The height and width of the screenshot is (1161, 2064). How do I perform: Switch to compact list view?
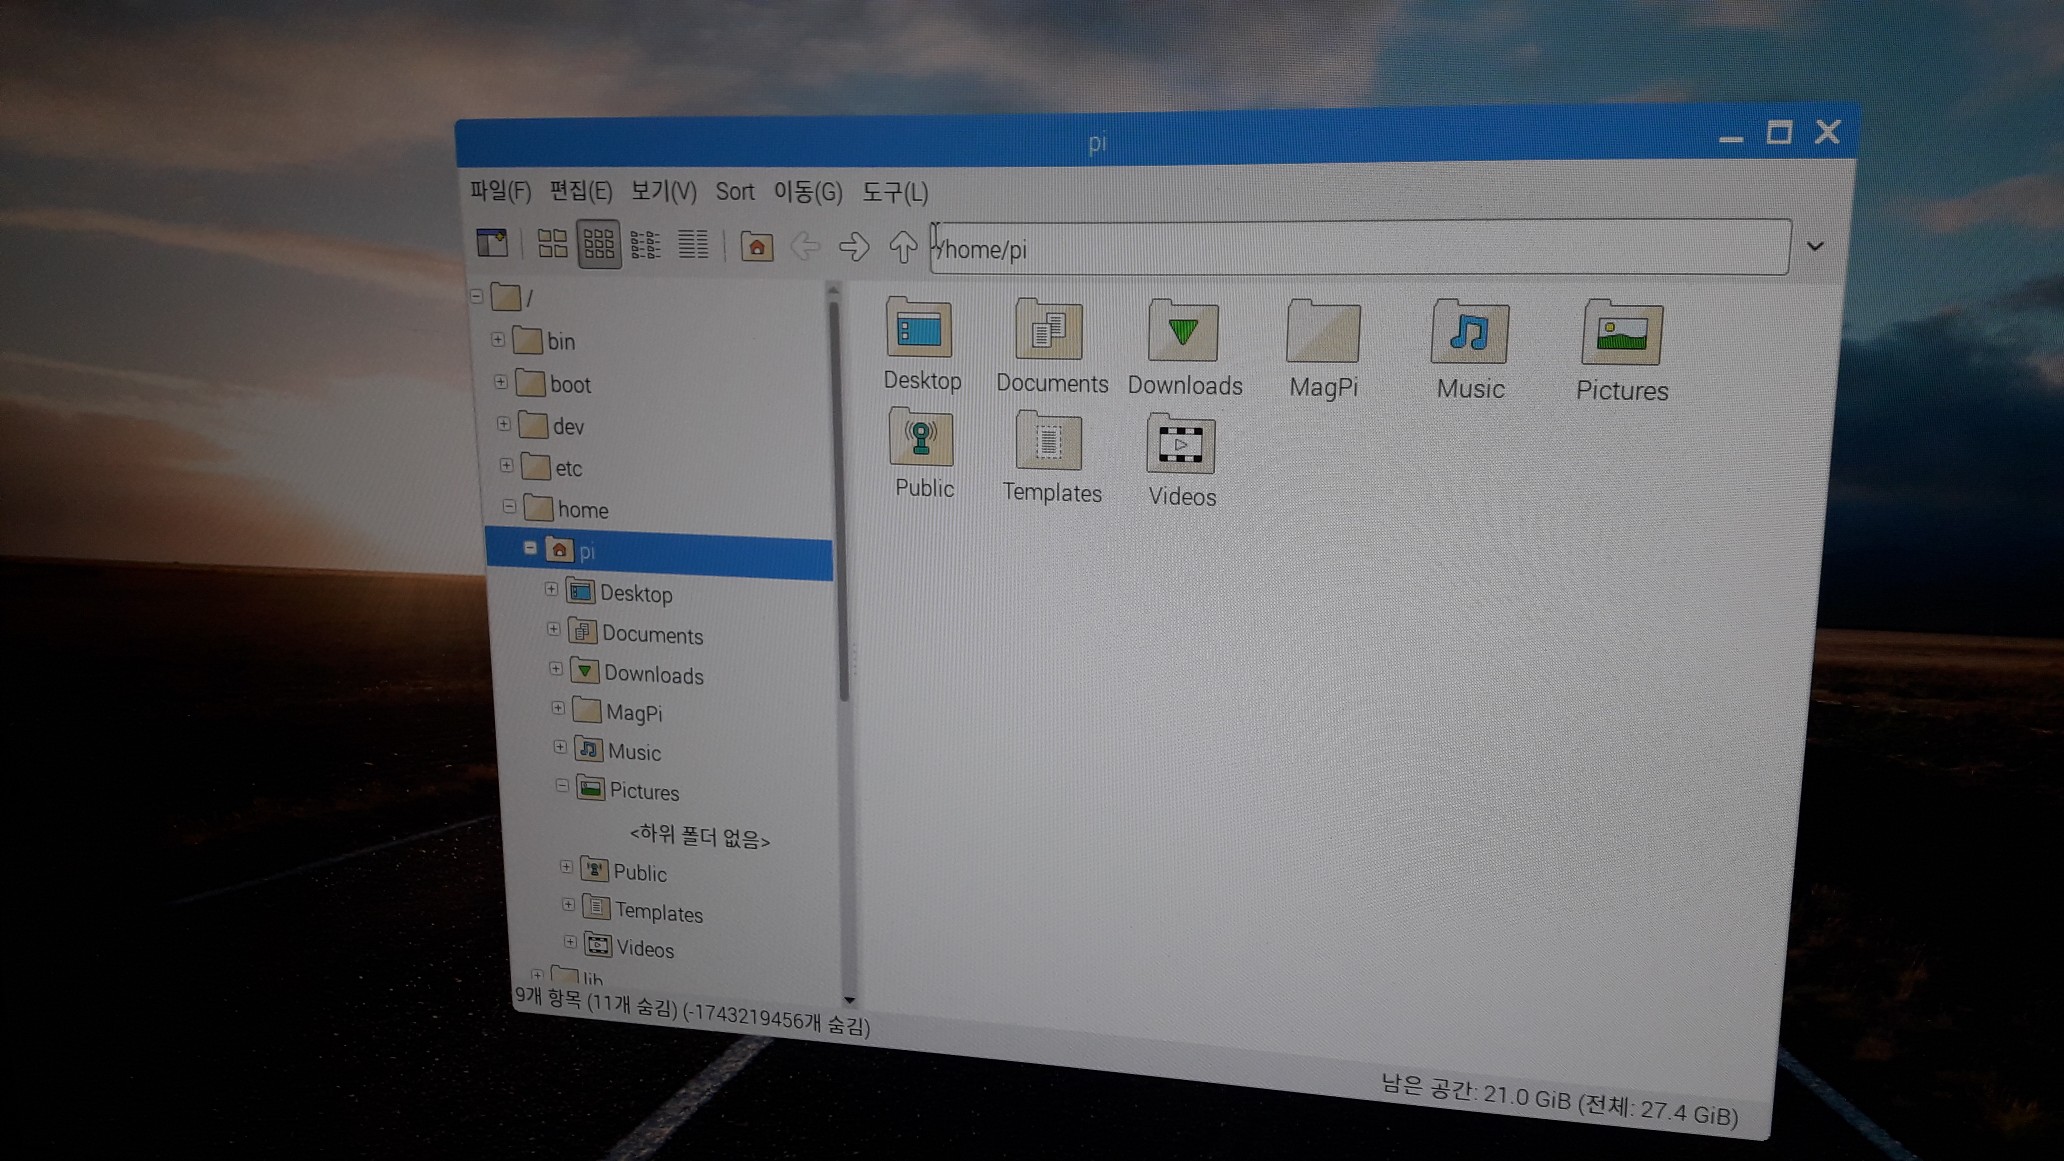(645, 245)
